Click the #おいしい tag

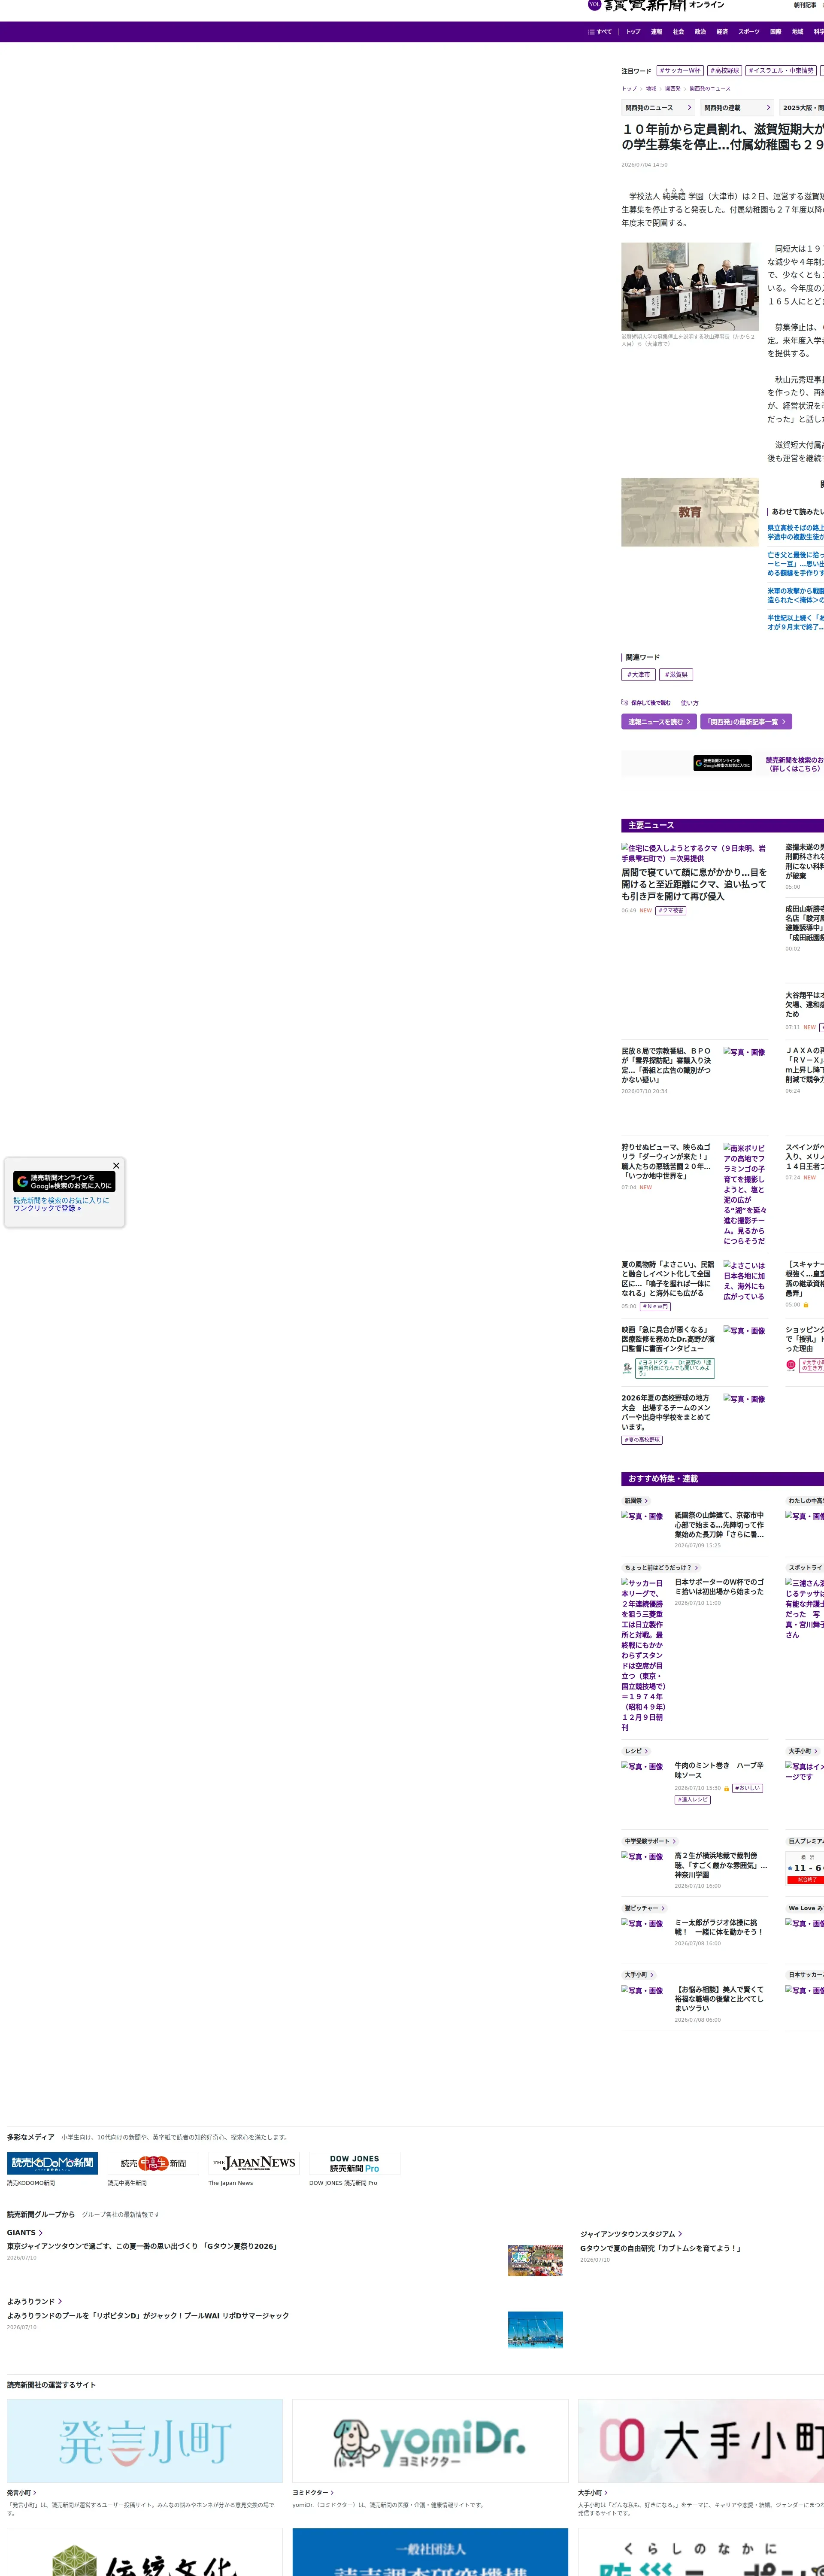(747, 1788)
